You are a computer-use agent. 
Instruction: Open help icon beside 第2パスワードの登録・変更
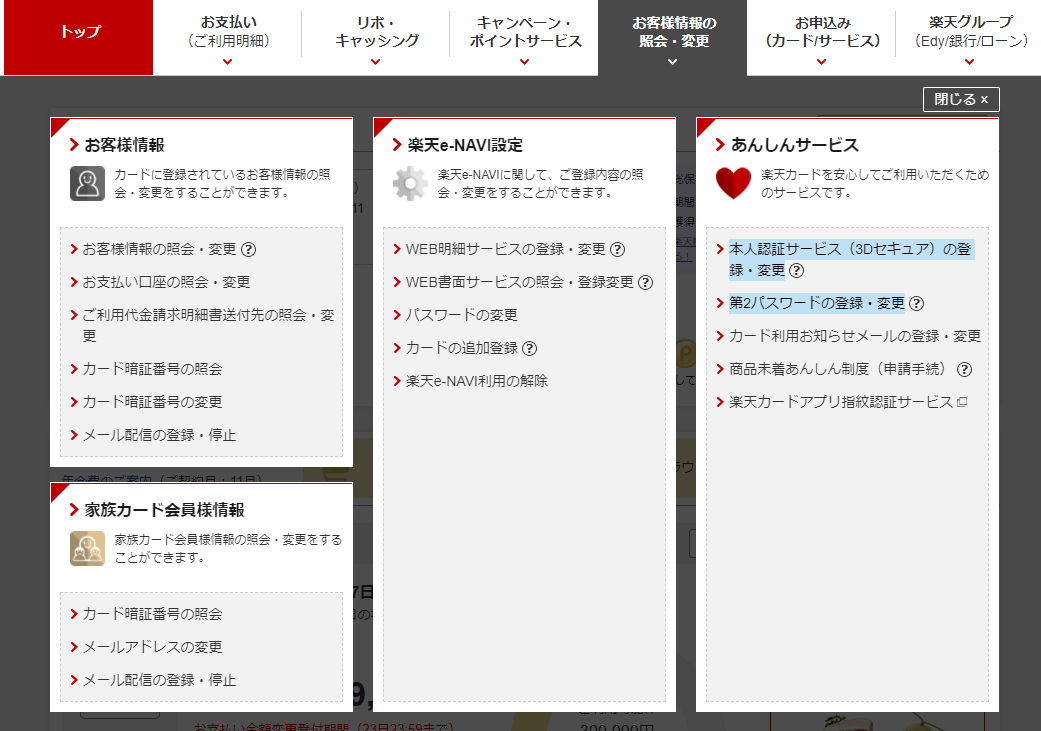click(x=916, y=304)
